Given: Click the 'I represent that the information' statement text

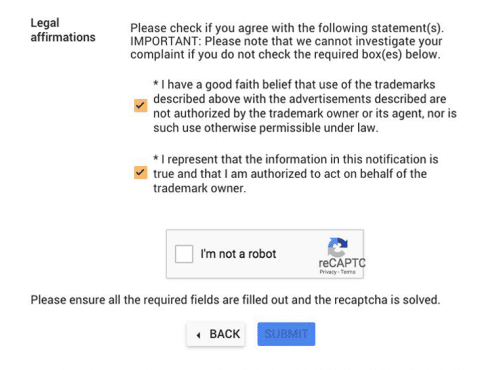Looking at the screenshot, I should pos(296,174).
